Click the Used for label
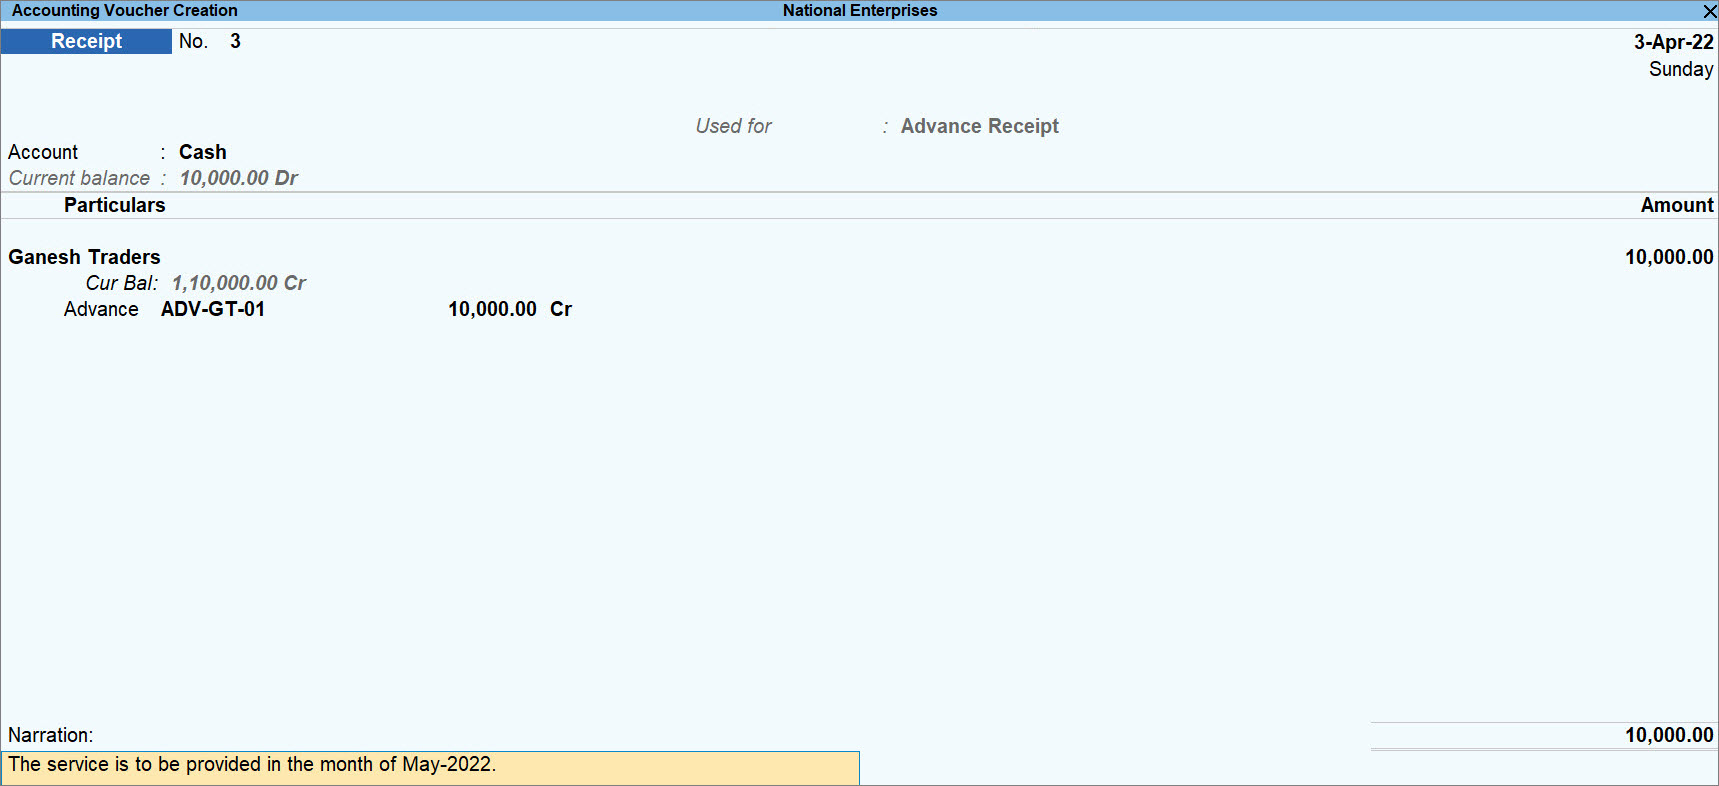 click(x=734, y=126)
